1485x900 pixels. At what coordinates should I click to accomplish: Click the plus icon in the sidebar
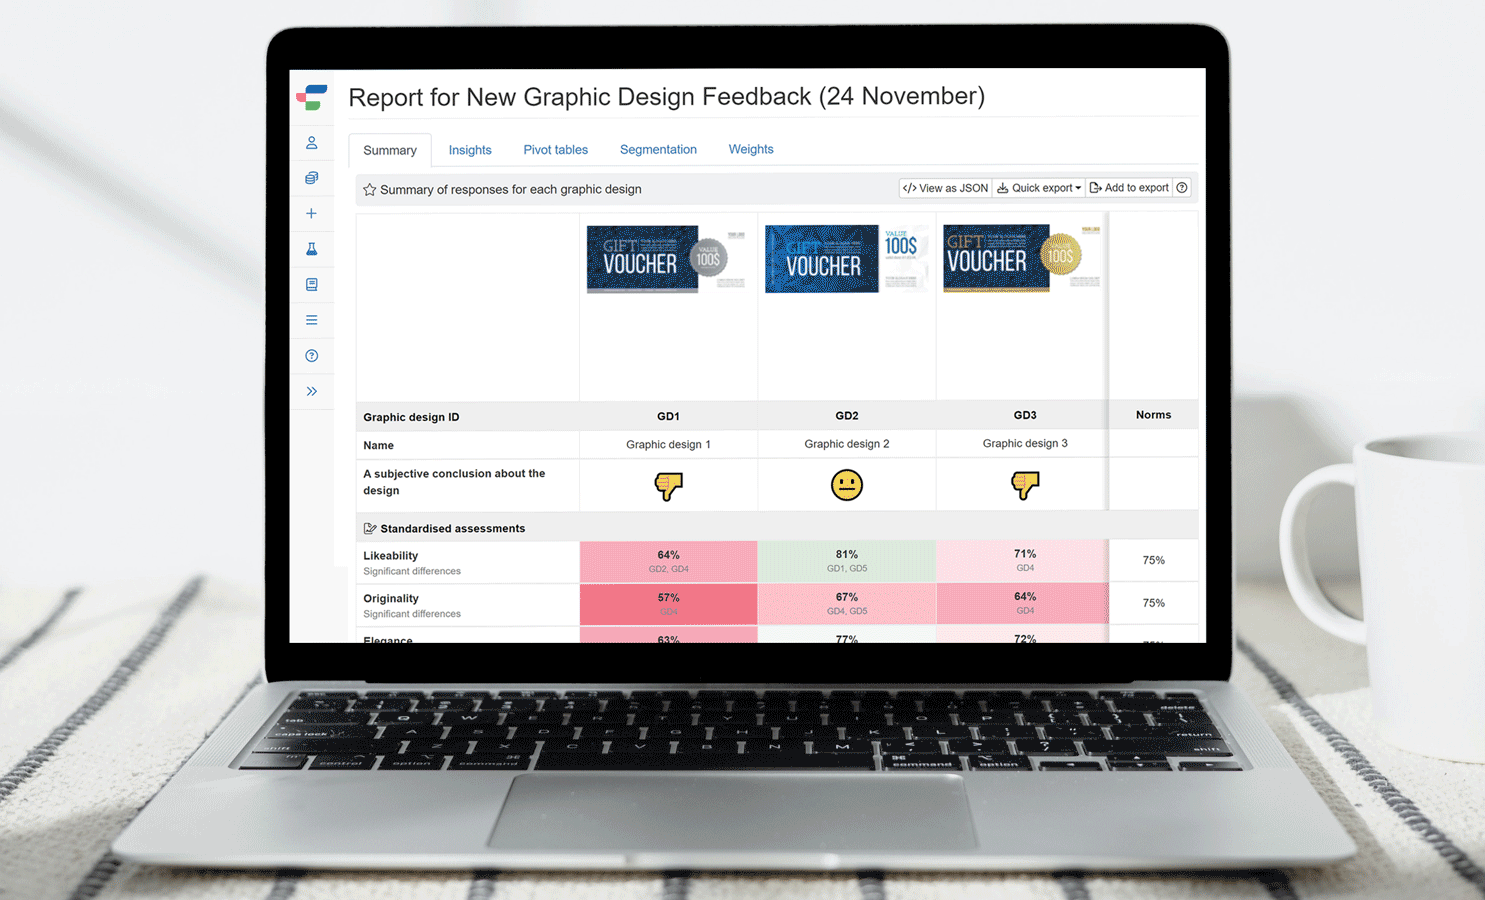312,214
